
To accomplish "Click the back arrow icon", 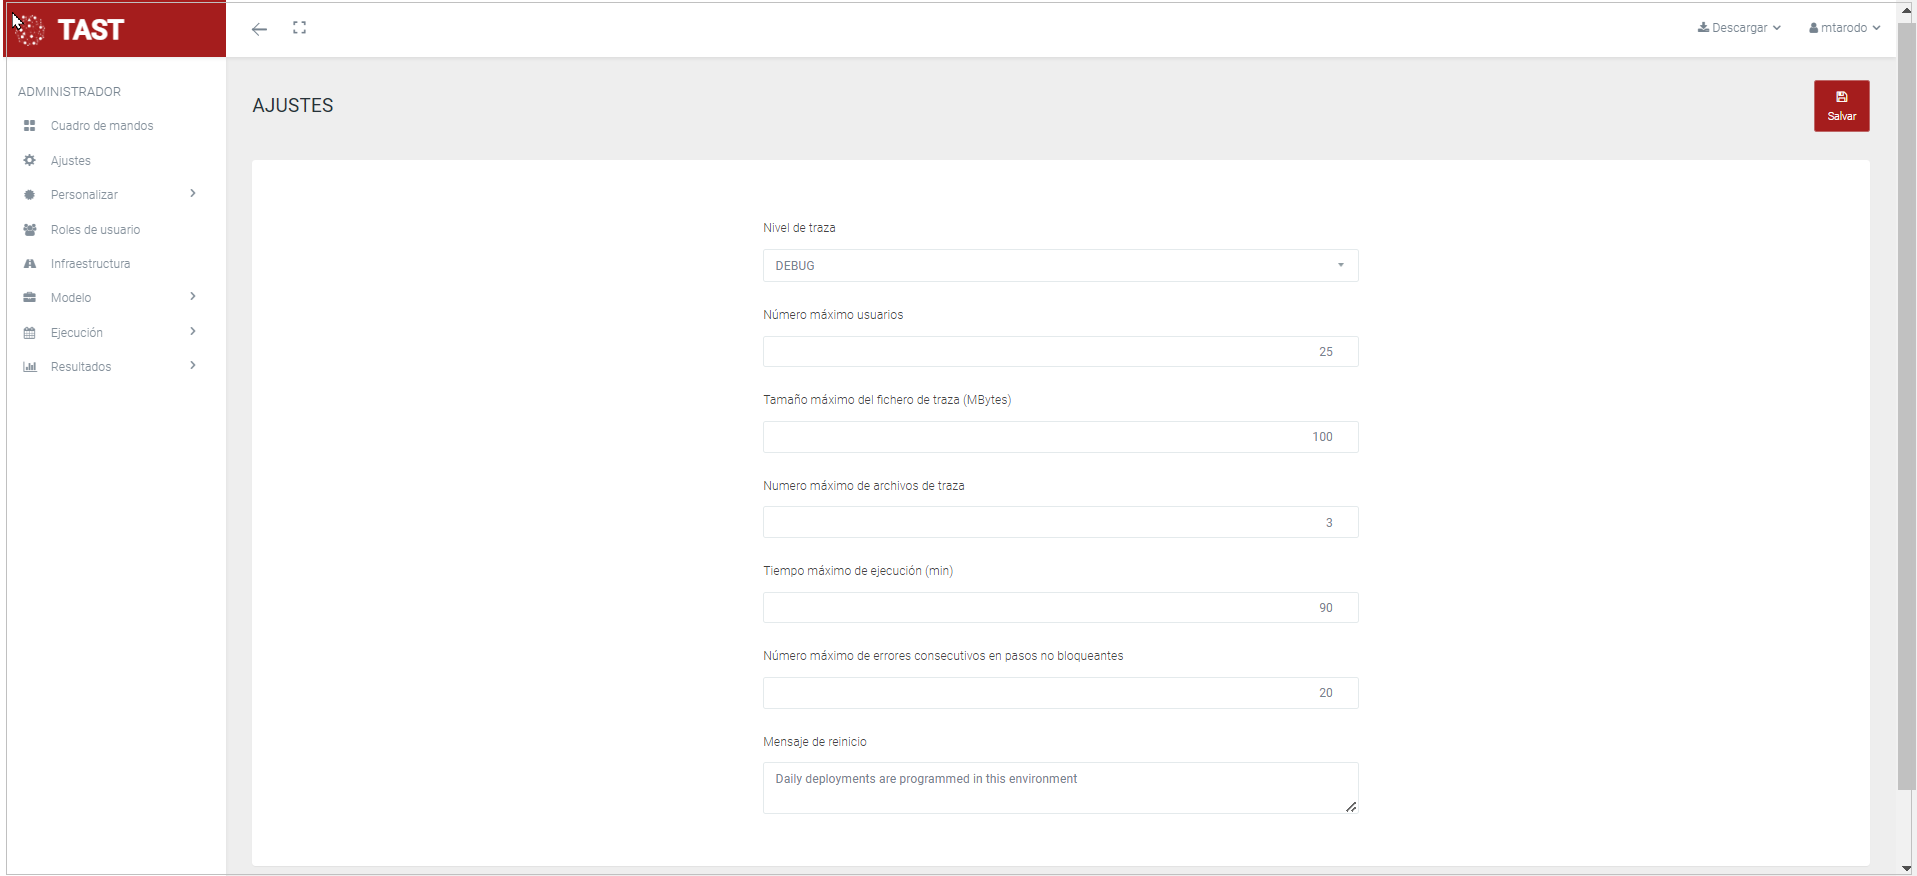I will click(x=259, y=29).
